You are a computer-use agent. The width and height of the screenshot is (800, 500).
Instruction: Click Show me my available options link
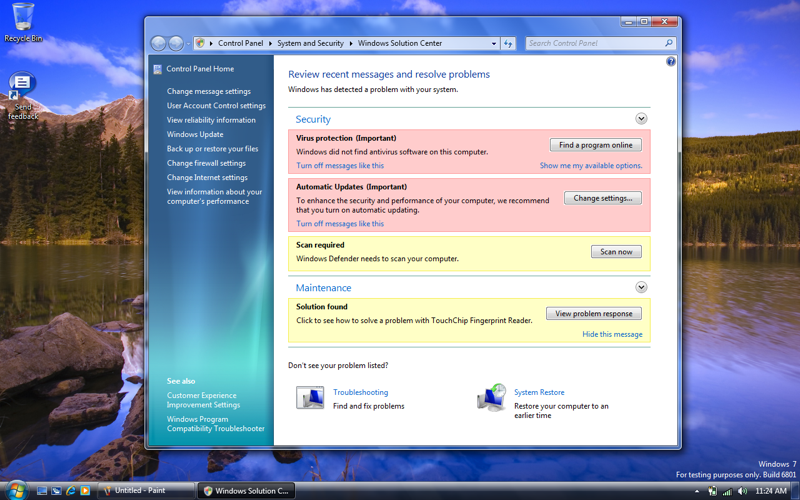coord(591,165)
